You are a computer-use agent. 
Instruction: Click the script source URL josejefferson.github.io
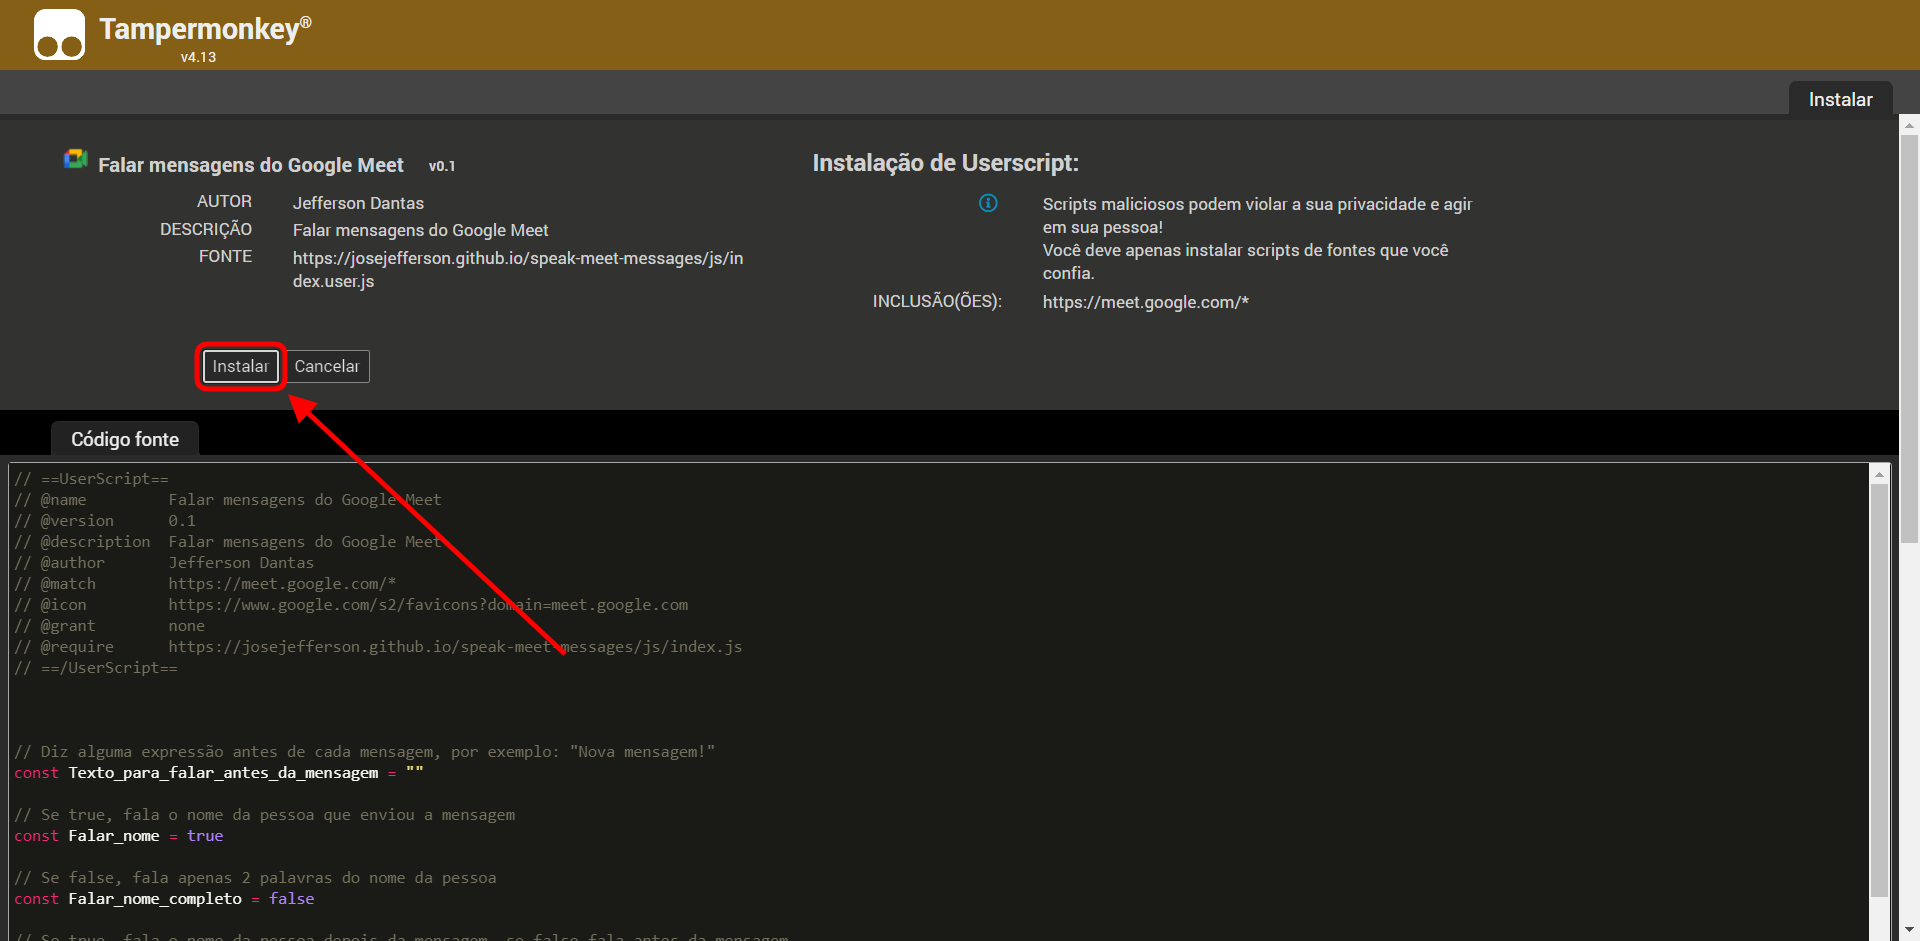[518, 269]
